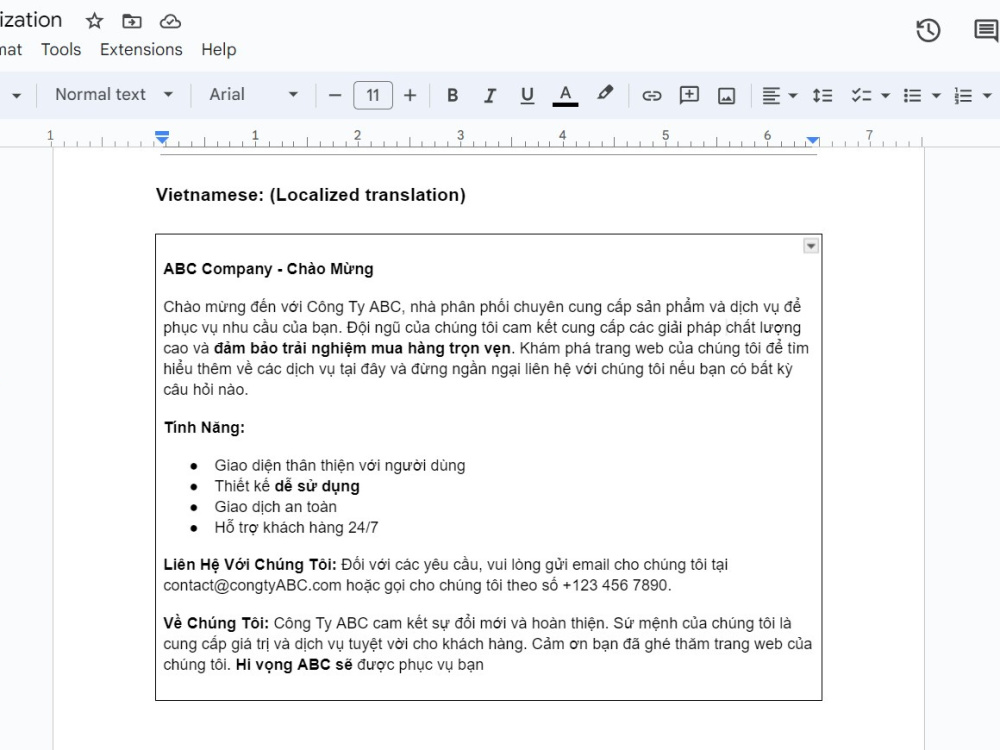Click the text alignment icon
The image size is (1000, 750).
[771, 96]
